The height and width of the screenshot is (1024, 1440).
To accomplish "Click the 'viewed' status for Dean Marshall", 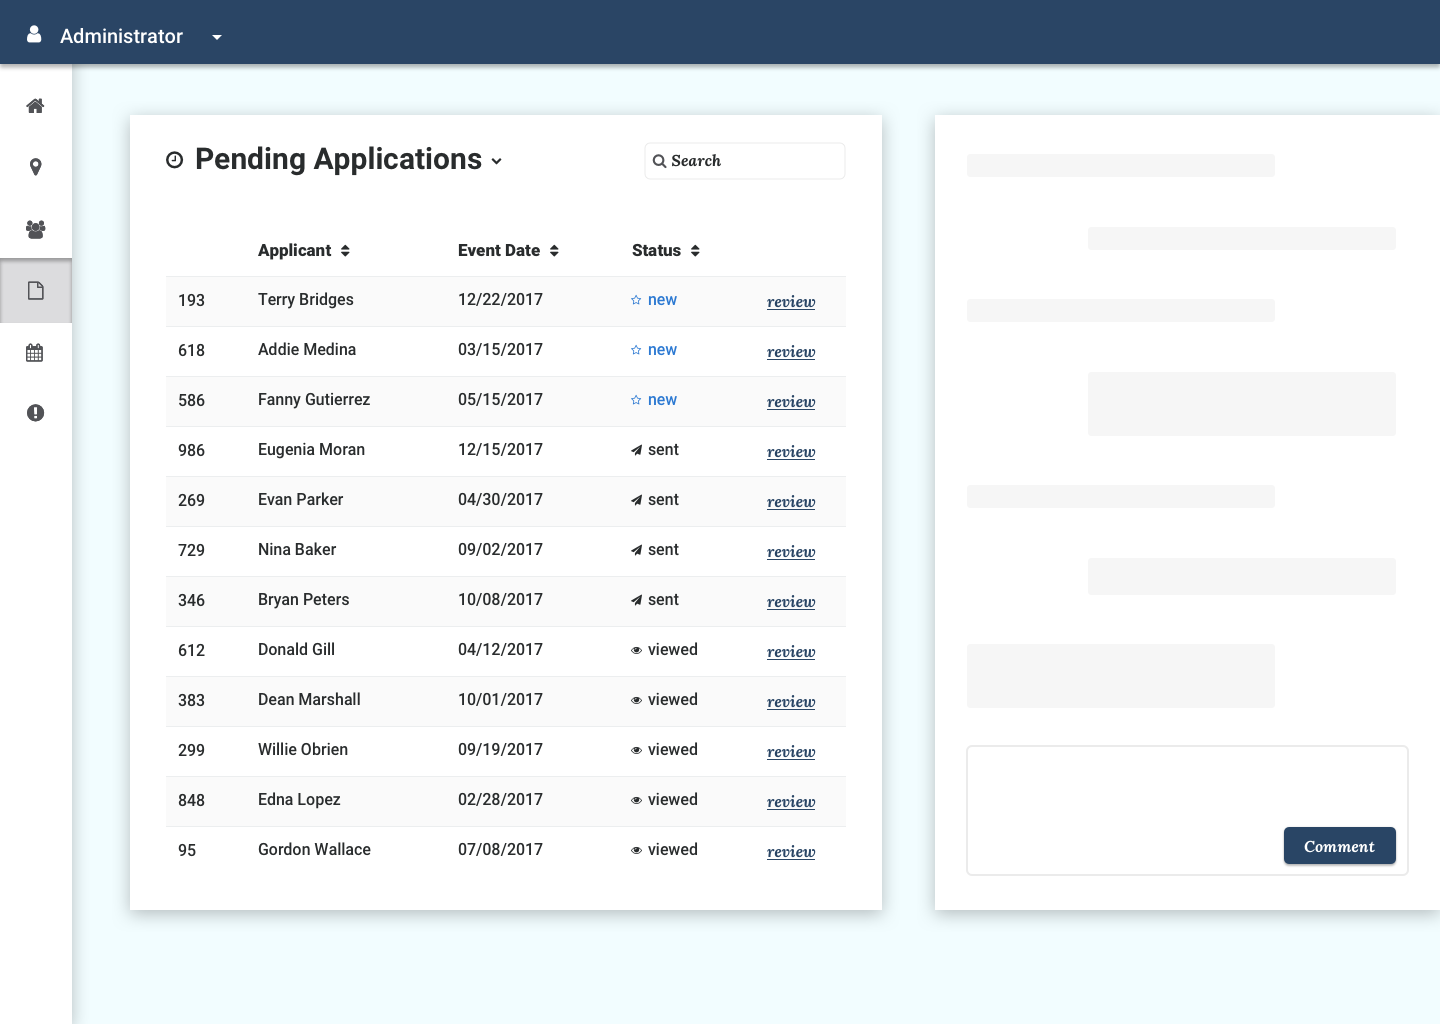I will point(673,700).
